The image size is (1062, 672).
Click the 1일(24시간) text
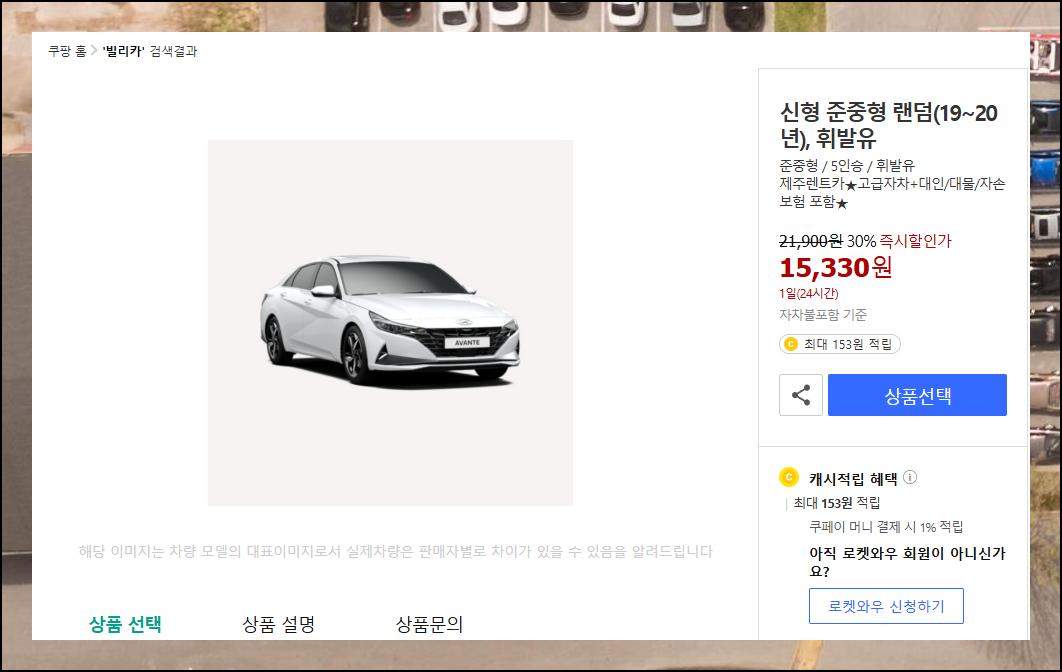(x=809, y=293)
